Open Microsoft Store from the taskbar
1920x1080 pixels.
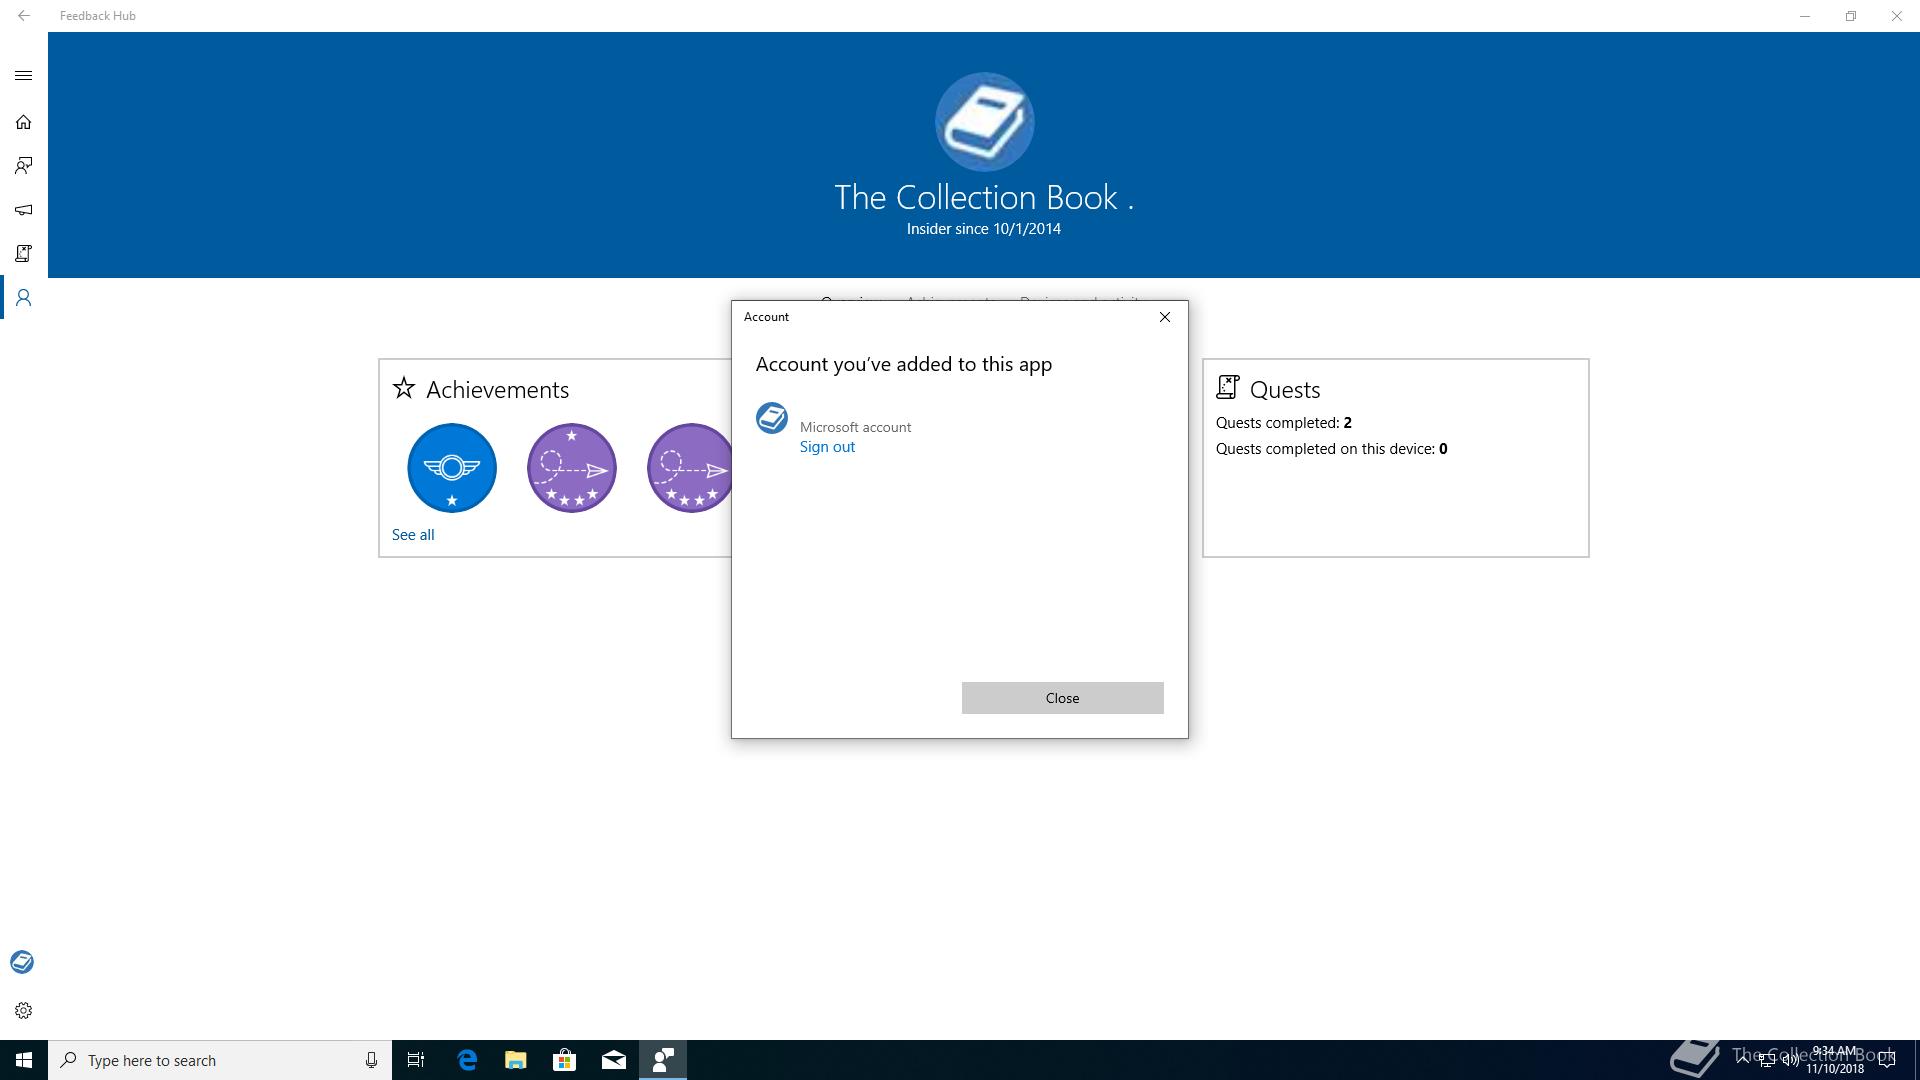point(565,1060)
